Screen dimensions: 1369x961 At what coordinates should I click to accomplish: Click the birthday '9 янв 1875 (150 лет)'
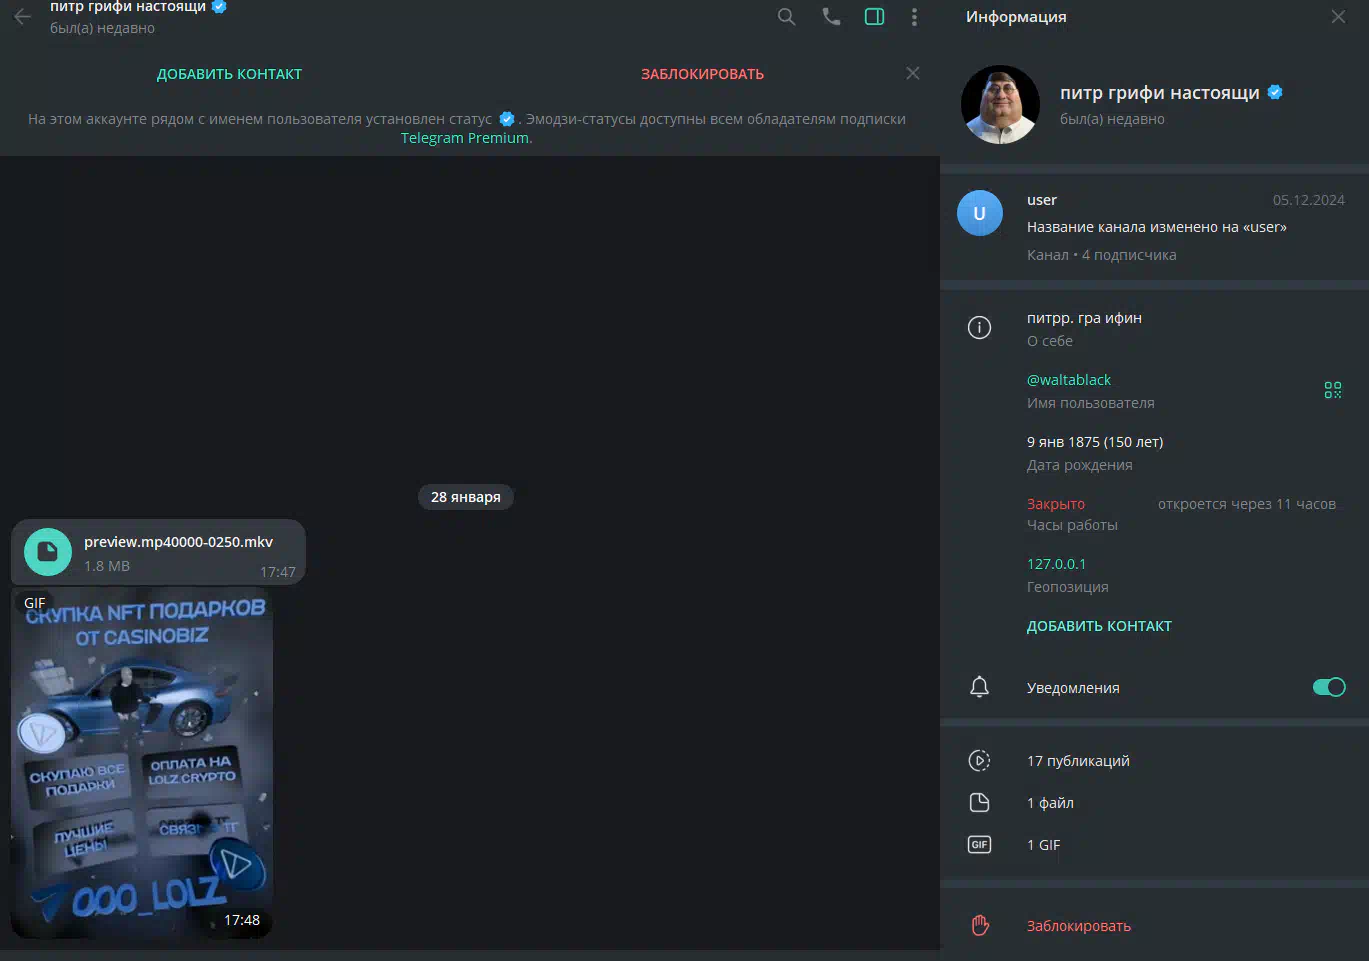tap(1095, 442)
